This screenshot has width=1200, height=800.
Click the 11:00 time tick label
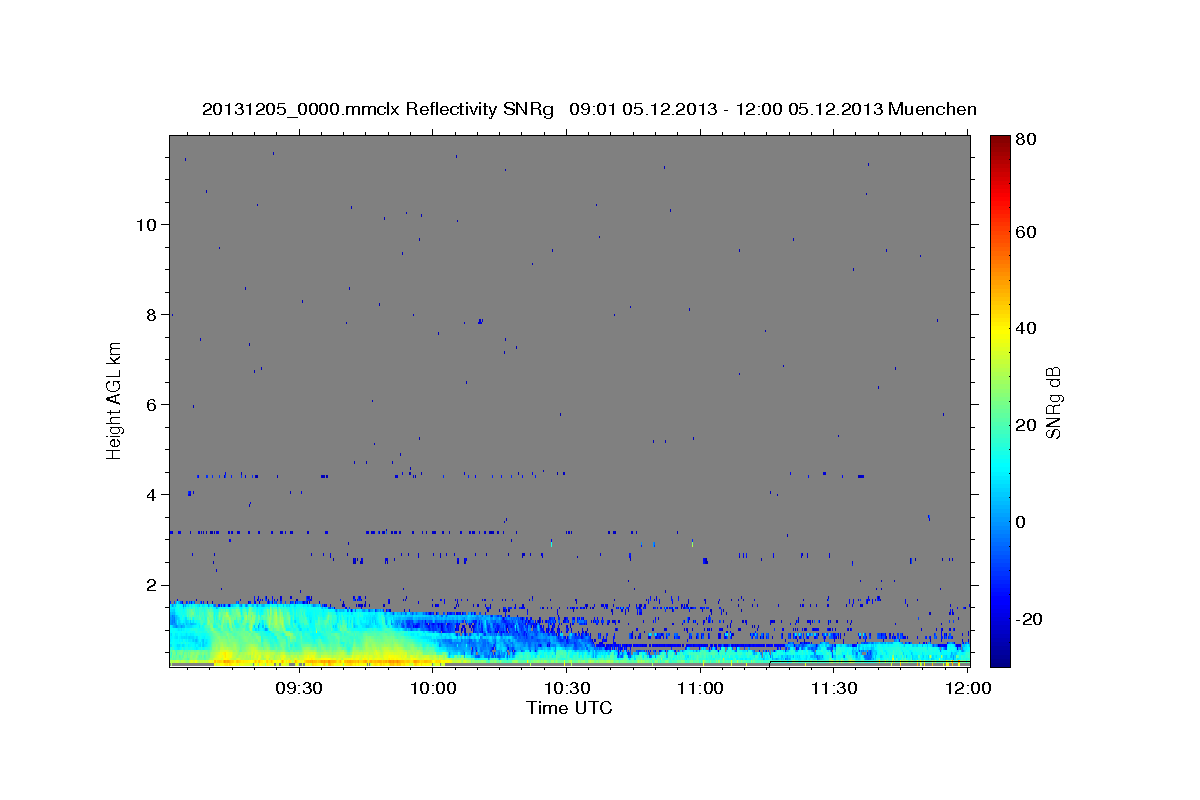(700, 688)
